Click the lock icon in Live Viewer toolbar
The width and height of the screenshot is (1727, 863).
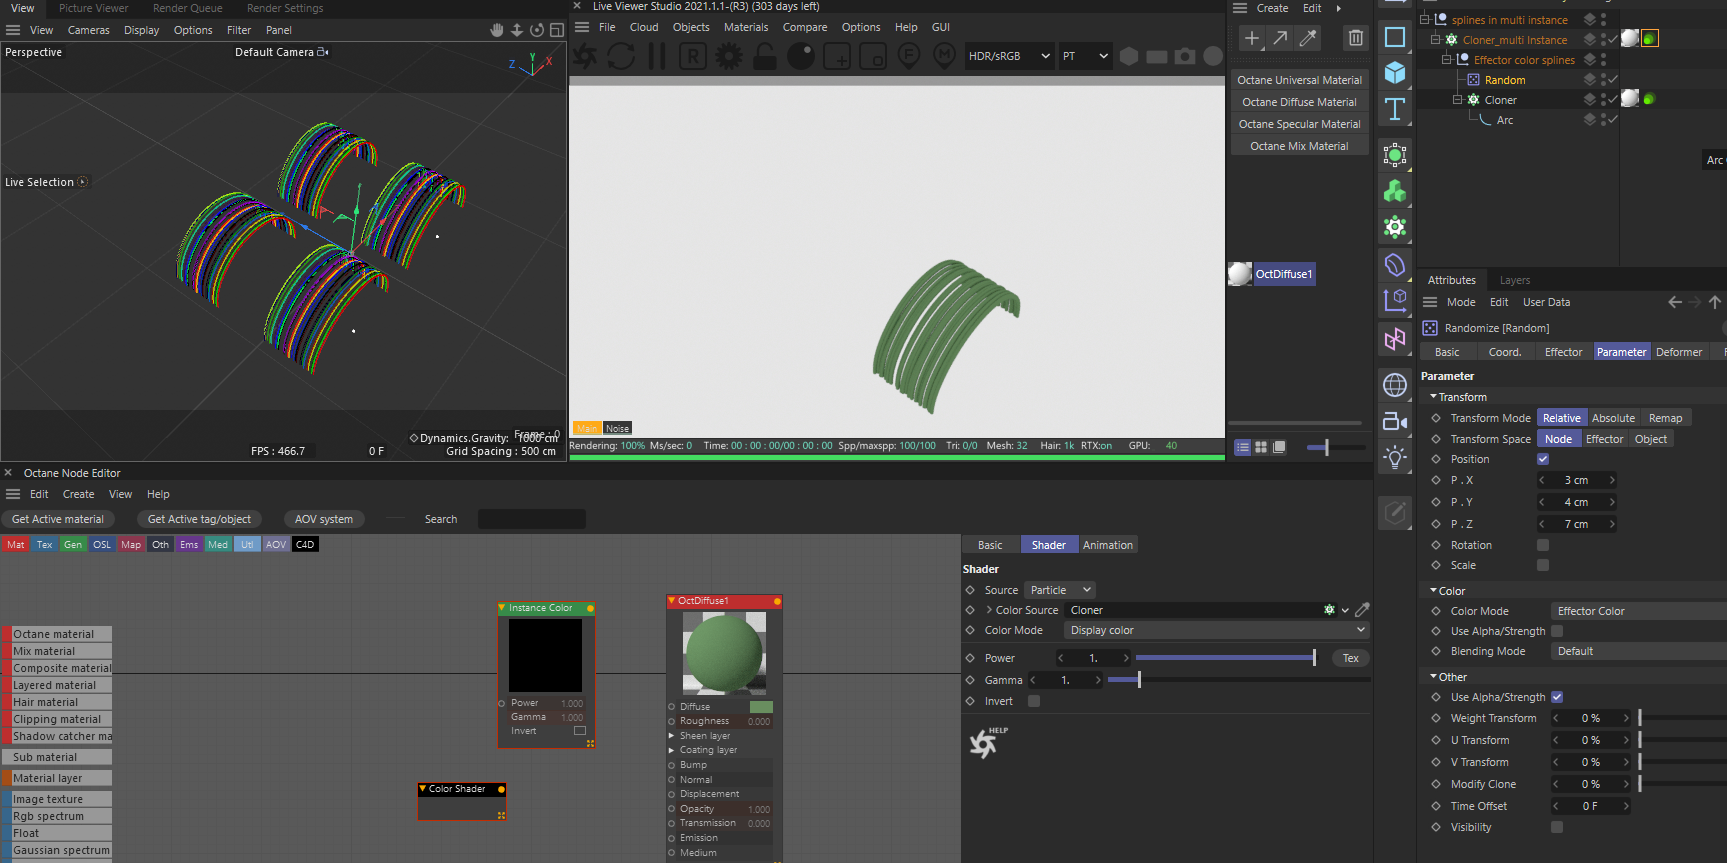765,56
